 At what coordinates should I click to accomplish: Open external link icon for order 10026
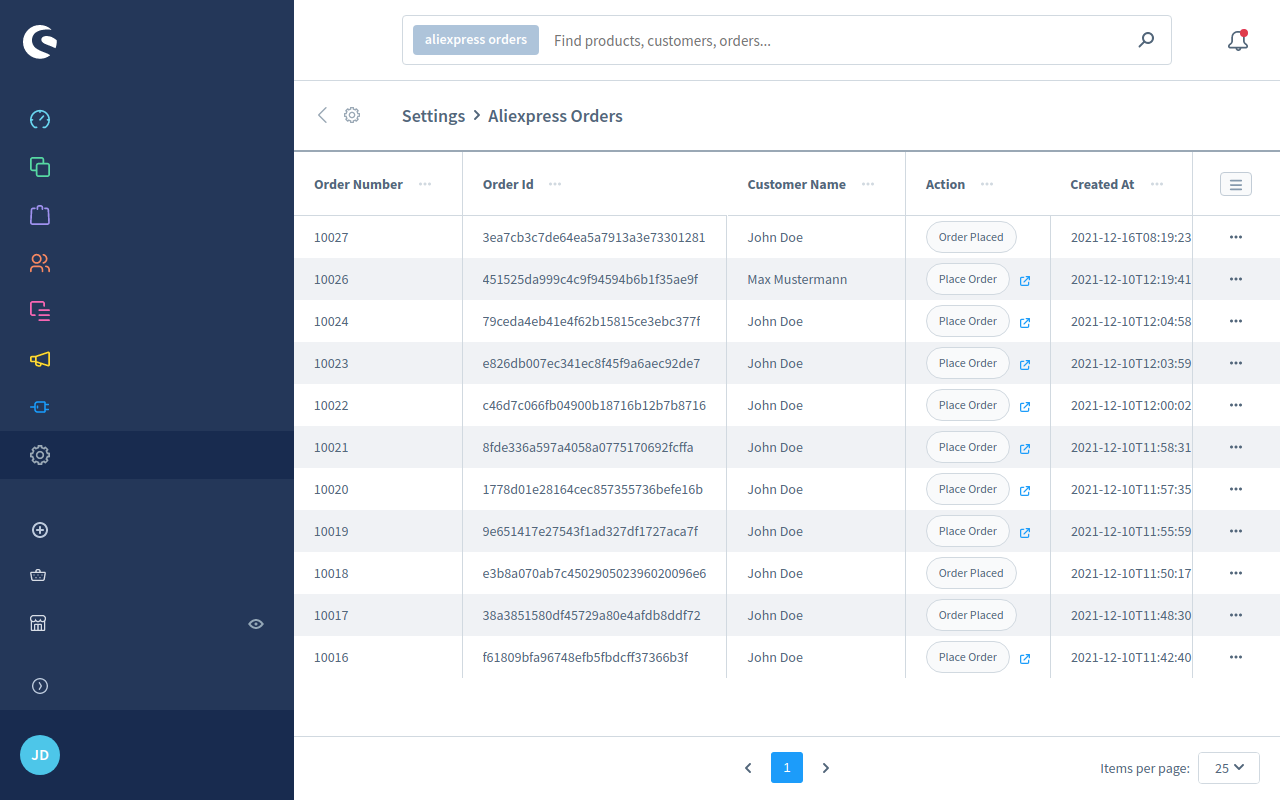1025,281
